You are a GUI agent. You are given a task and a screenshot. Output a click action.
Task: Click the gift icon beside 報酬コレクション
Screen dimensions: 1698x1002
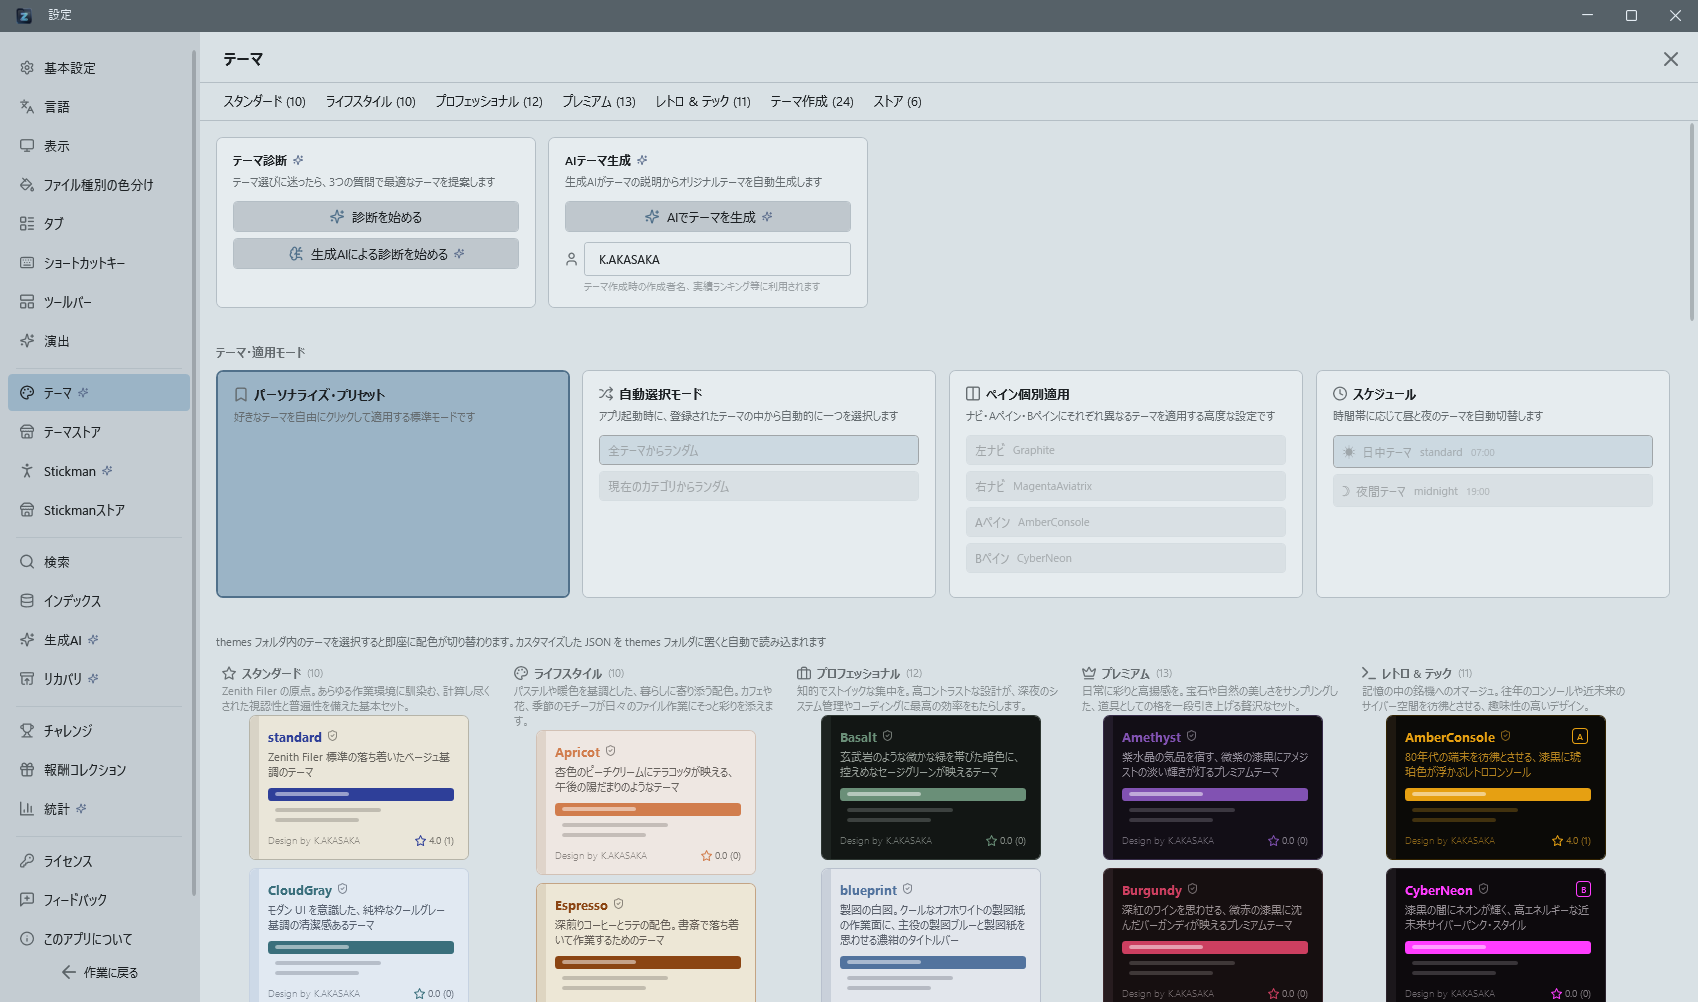point(27,770)
